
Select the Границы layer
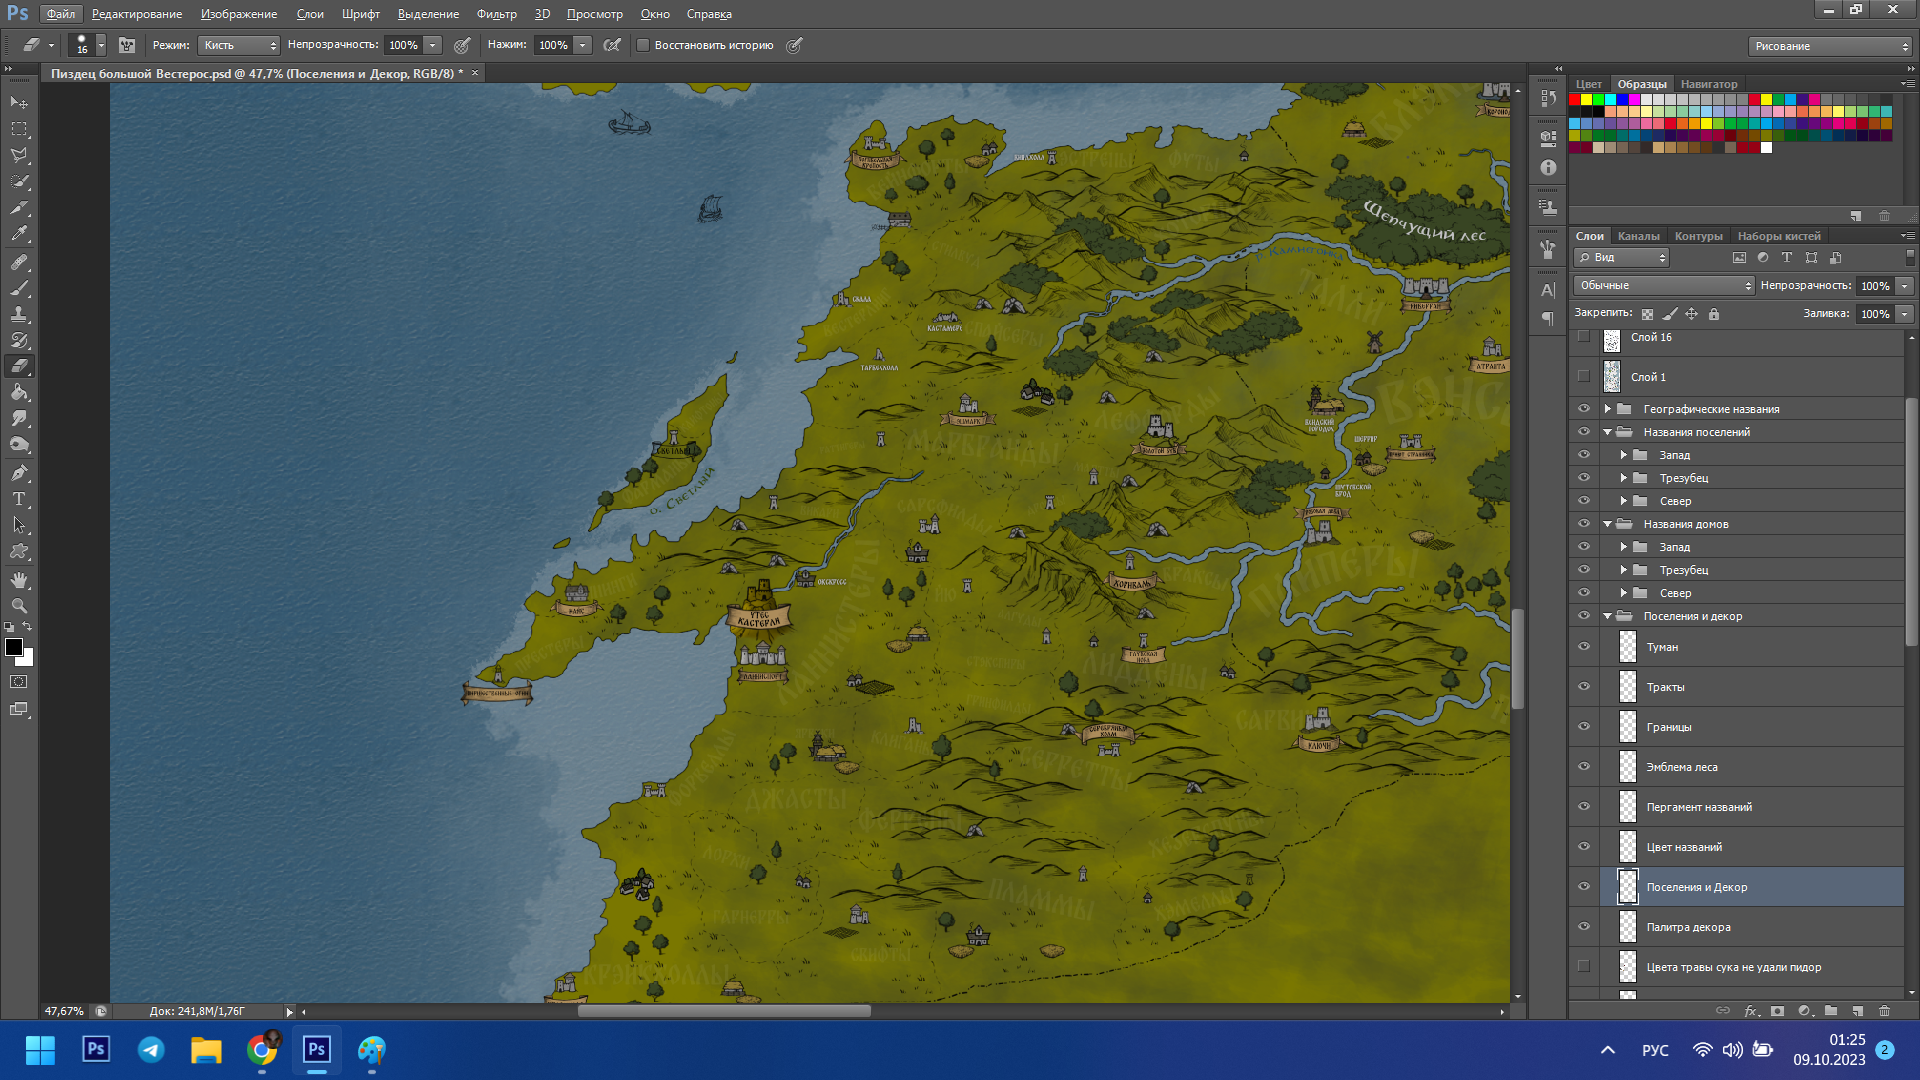click(x=1668, y=727)
